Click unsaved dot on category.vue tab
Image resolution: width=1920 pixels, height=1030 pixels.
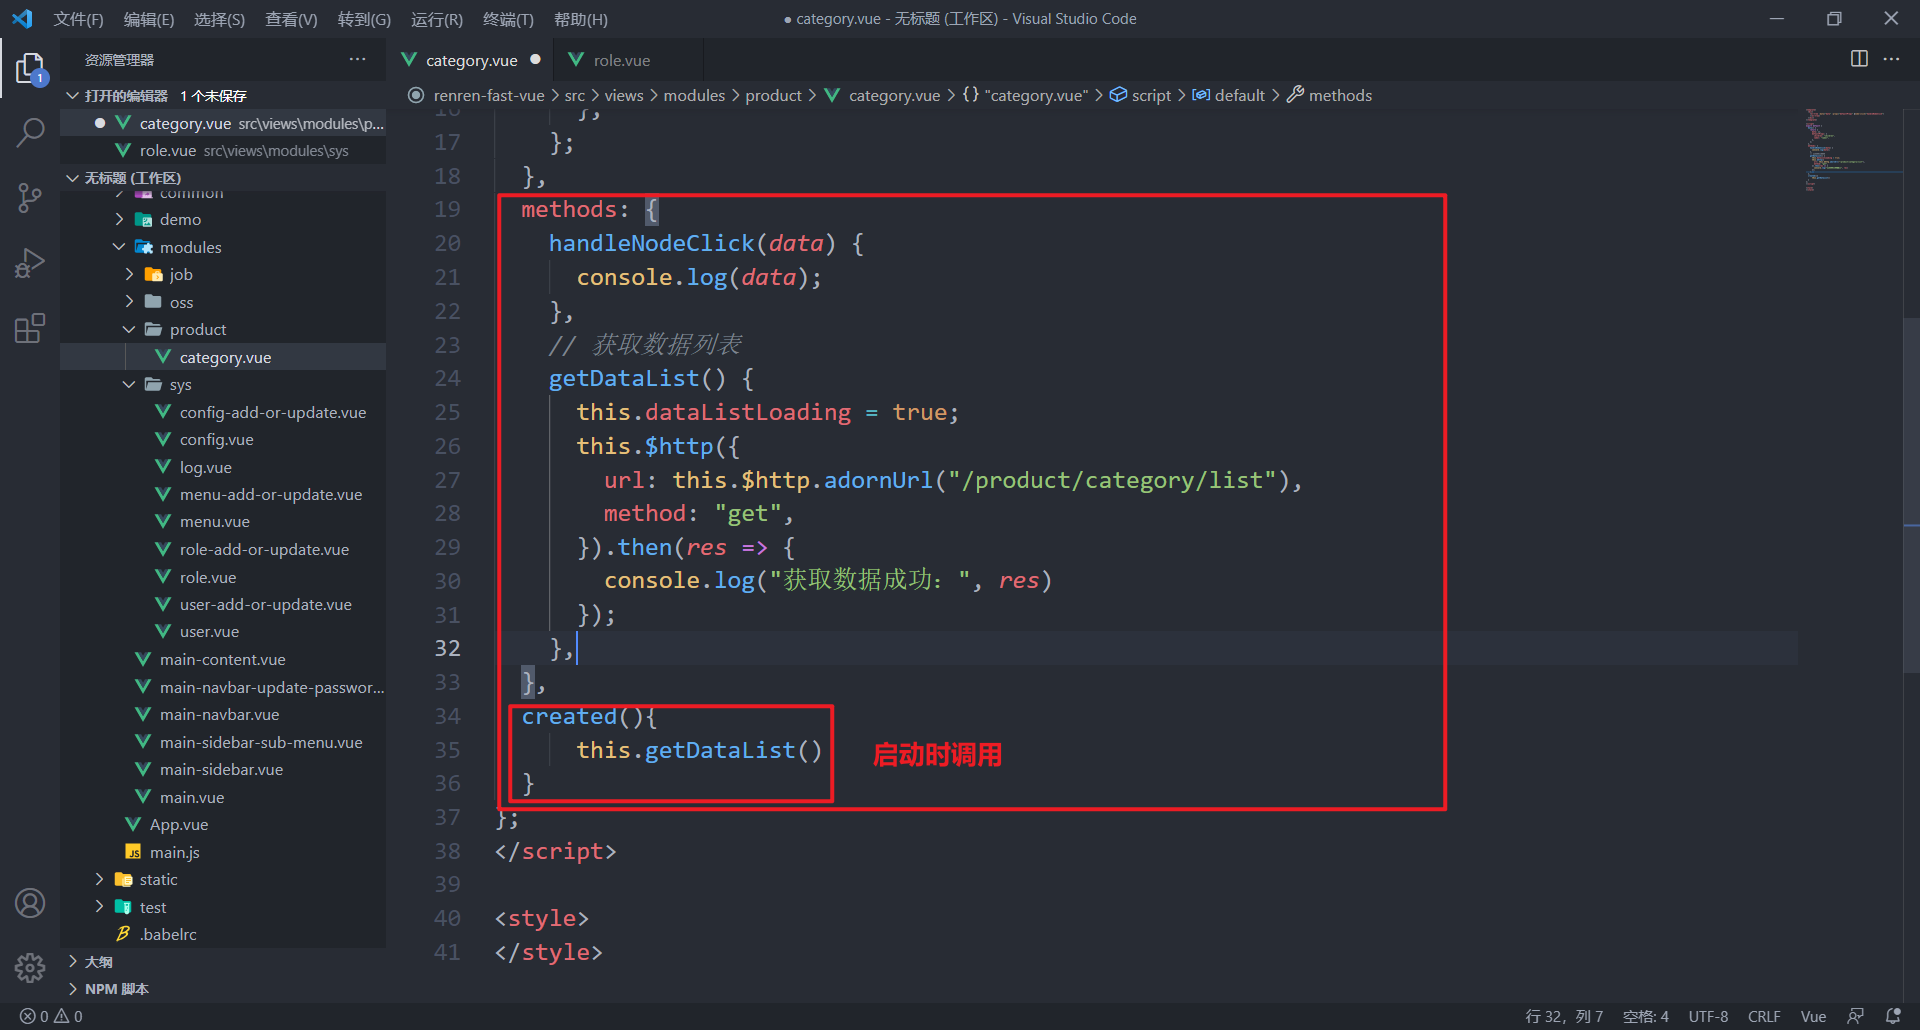point(536,60)
